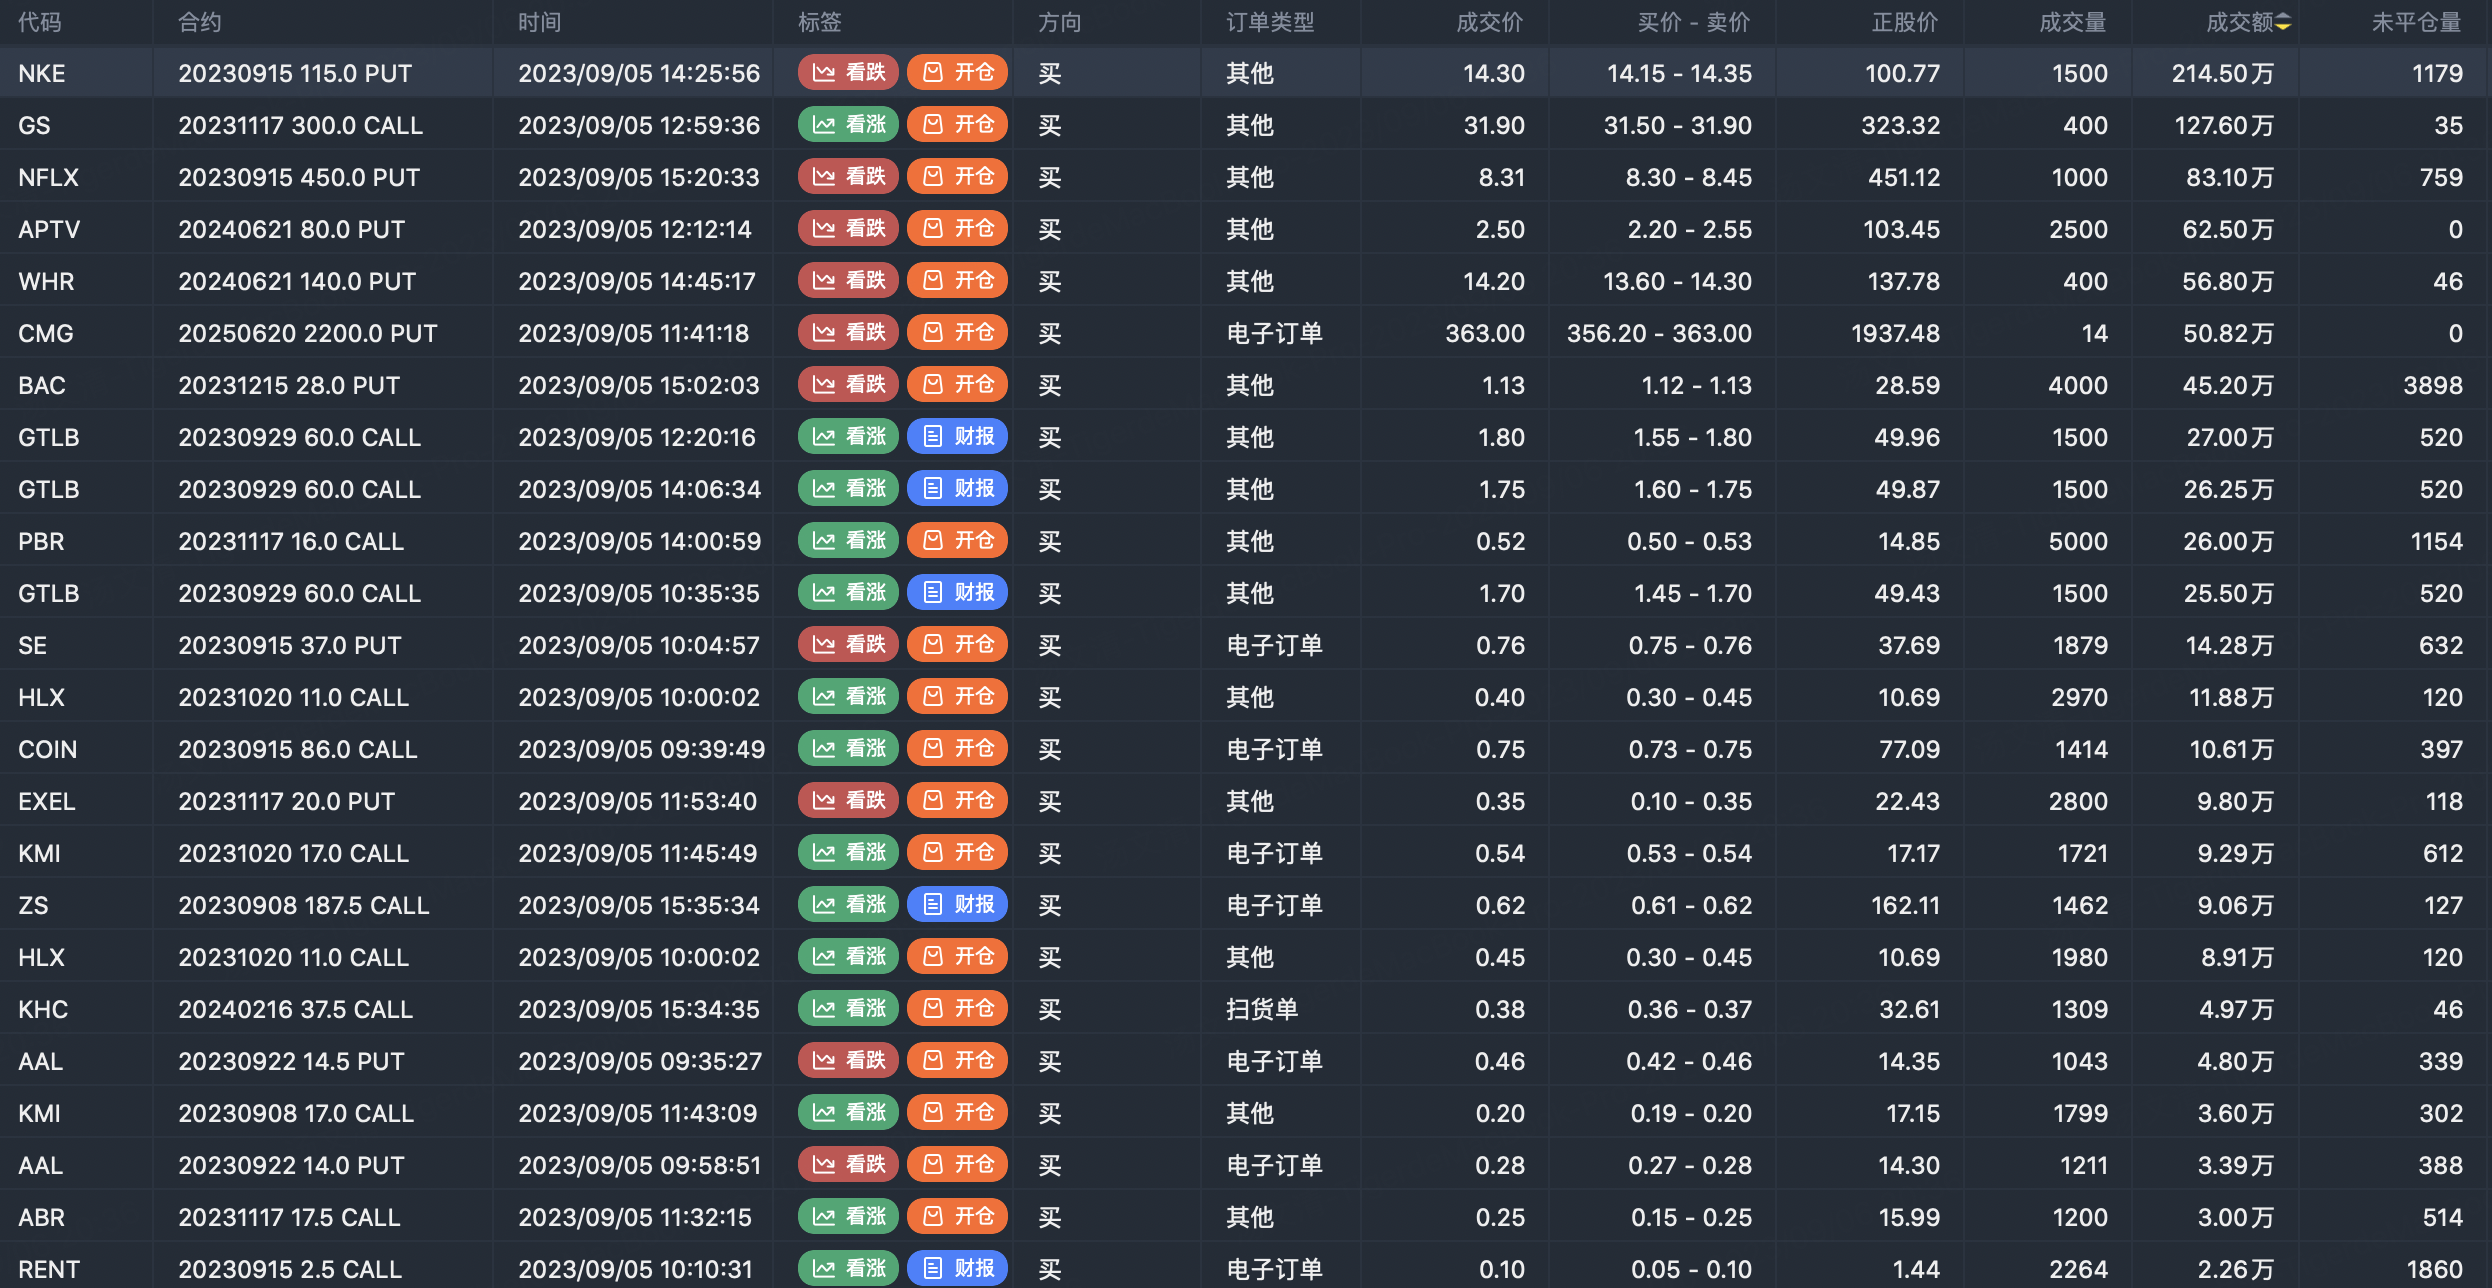Click the sort arrow beside 成交额 header
This screenshot has height=1288, width=2492.
click(x=2283, y=23)
